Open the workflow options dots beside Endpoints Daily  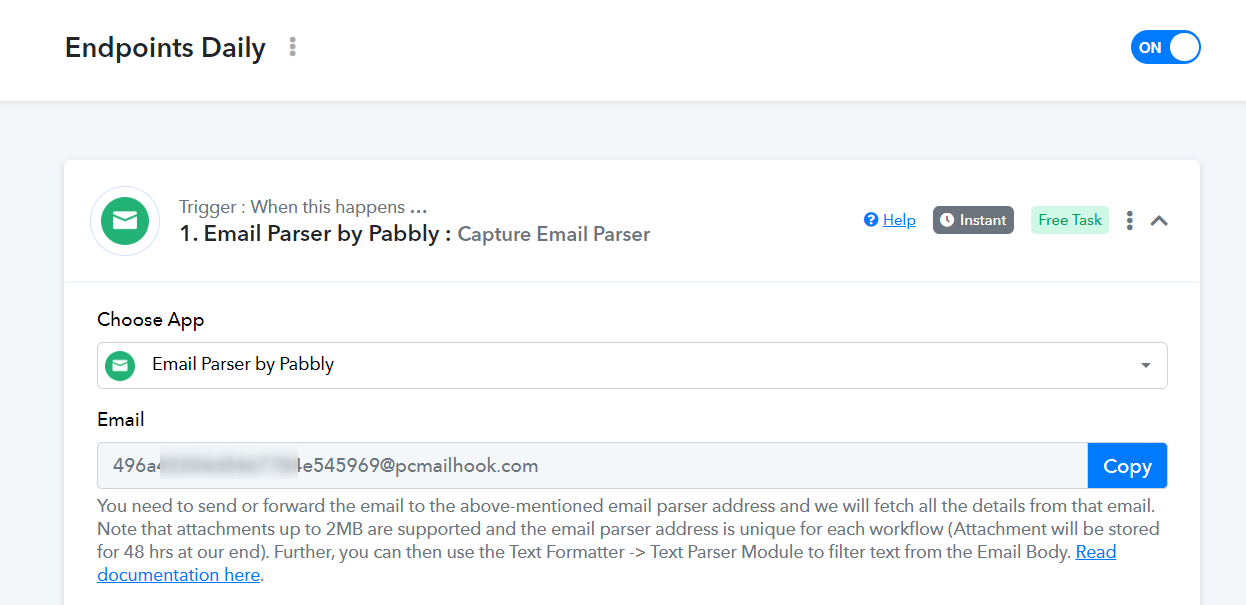tap(292, 47)
